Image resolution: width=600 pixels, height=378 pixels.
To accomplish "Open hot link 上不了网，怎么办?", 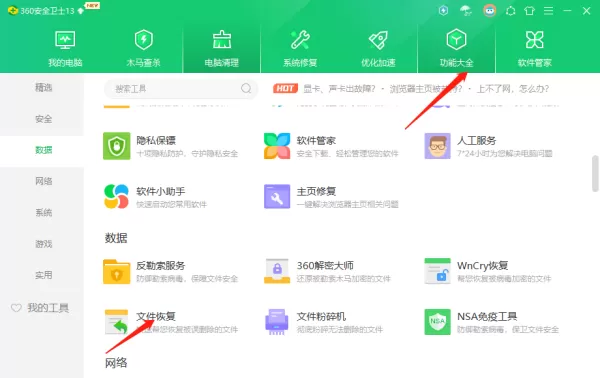I will (513, 89).
